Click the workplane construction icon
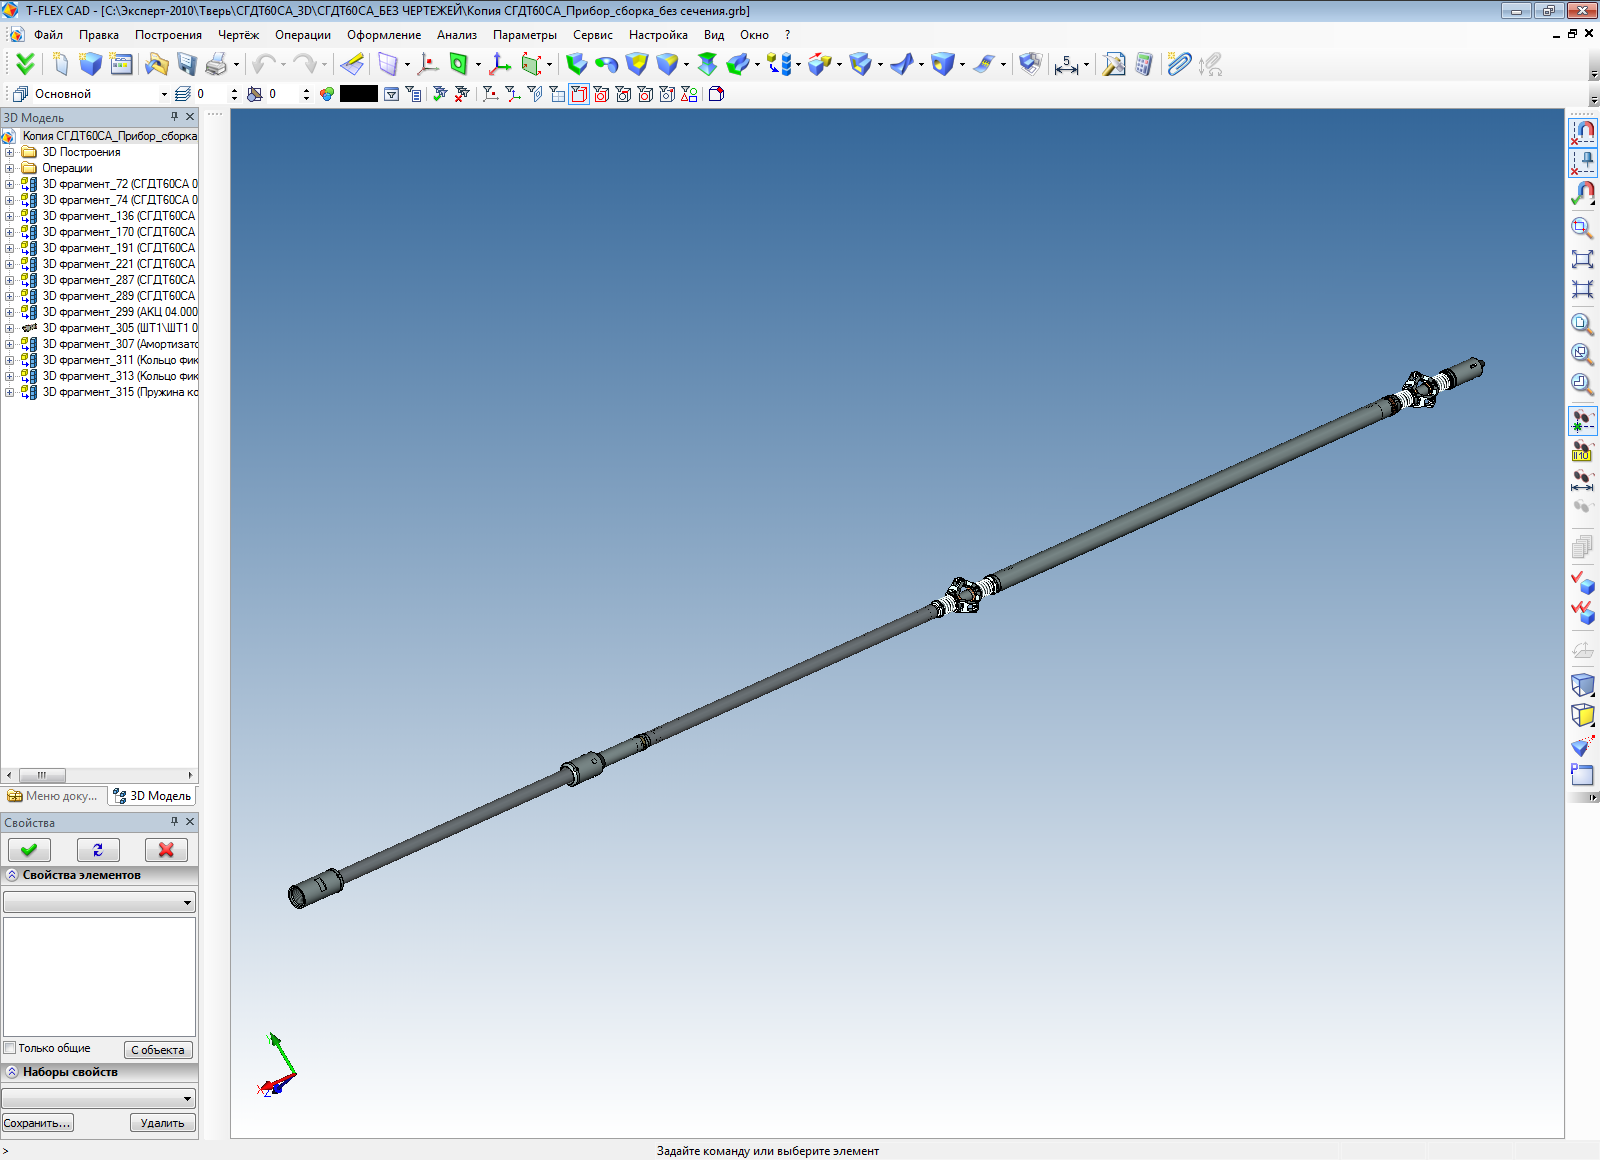Image resolution: width=1600 pixels, height=1160 pixels. (388, 64)
